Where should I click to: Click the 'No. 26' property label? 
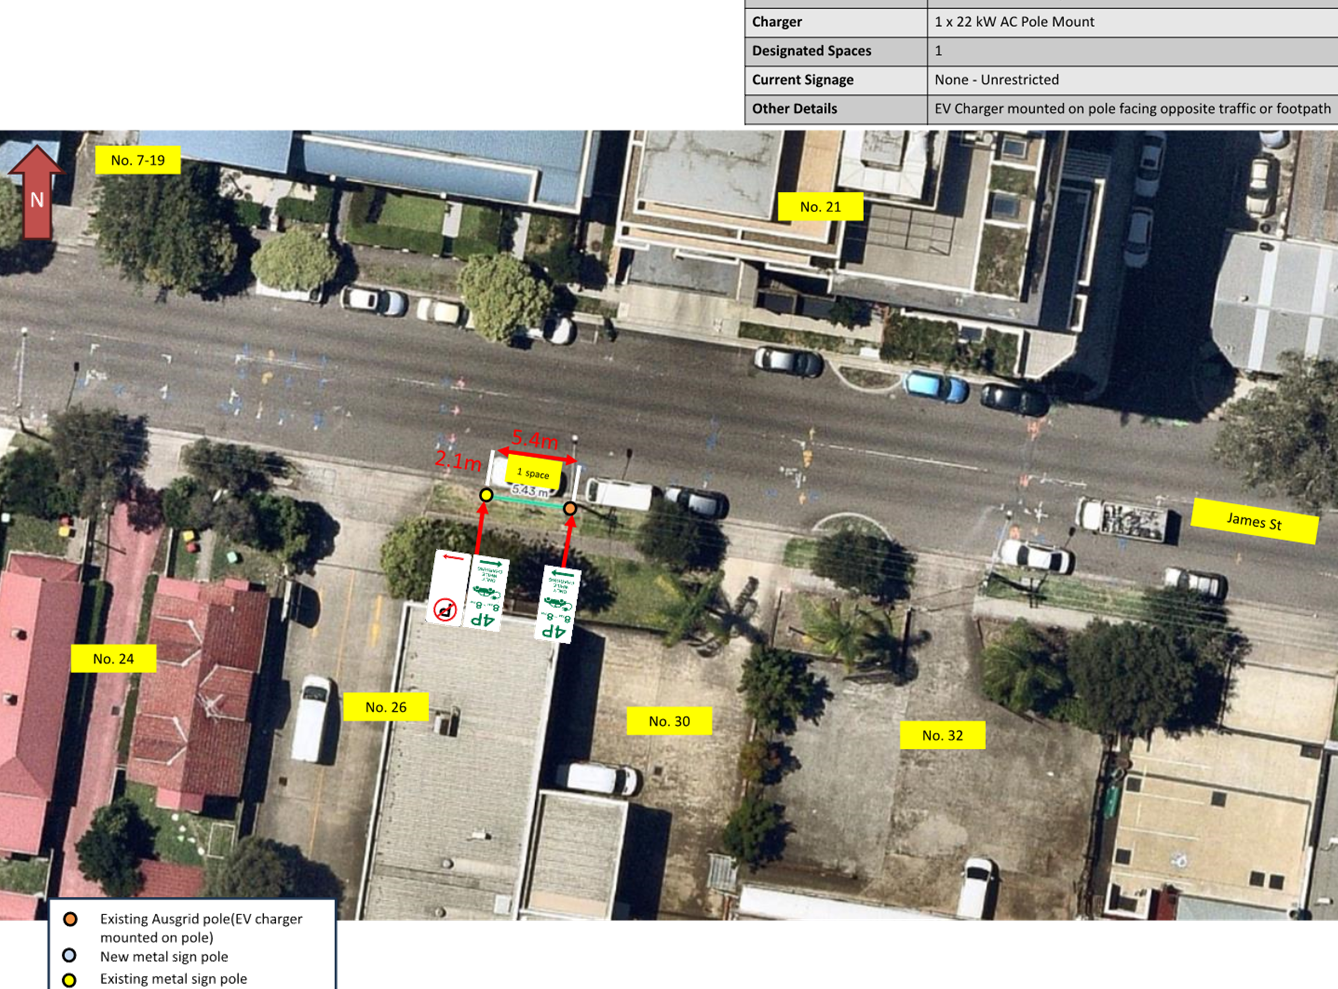pos(385,707)
